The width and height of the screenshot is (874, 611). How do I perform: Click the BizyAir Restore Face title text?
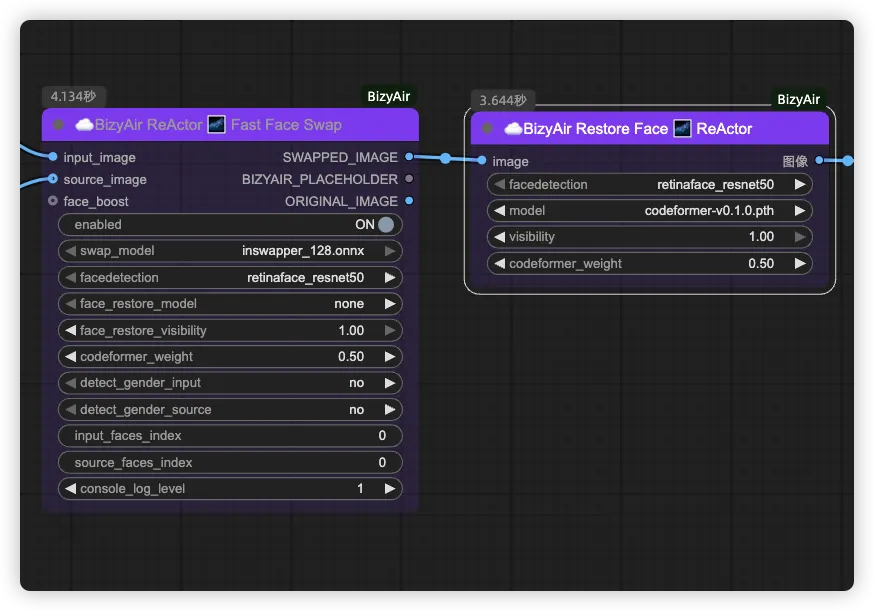point(595,129)
